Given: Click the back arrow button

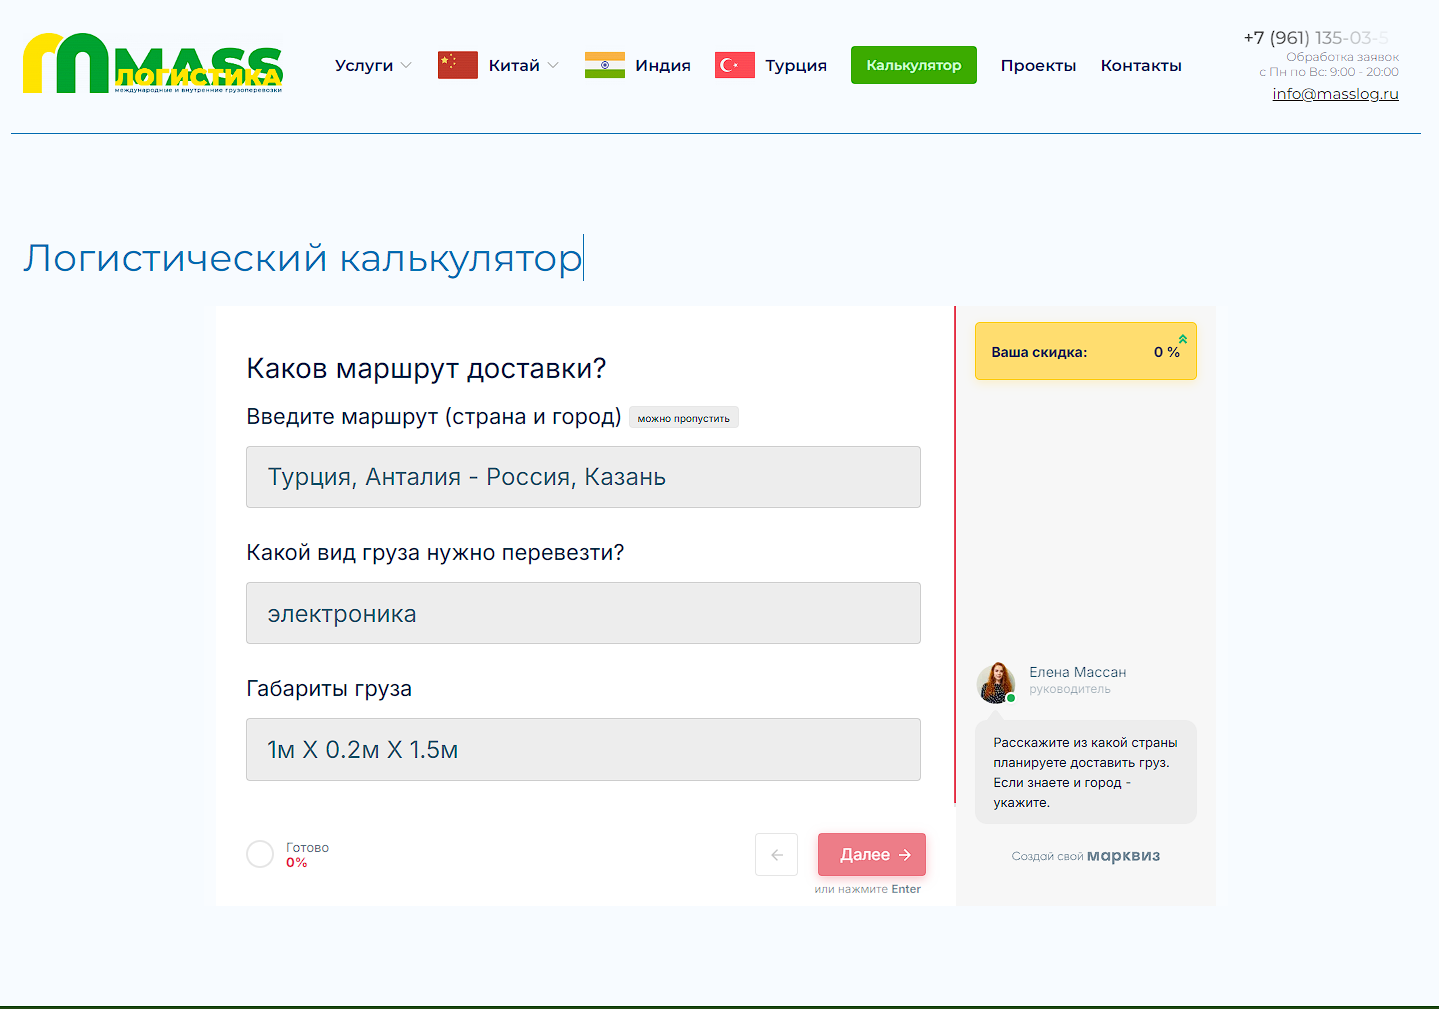Looking at the screenshot, I should click(776, 855).
